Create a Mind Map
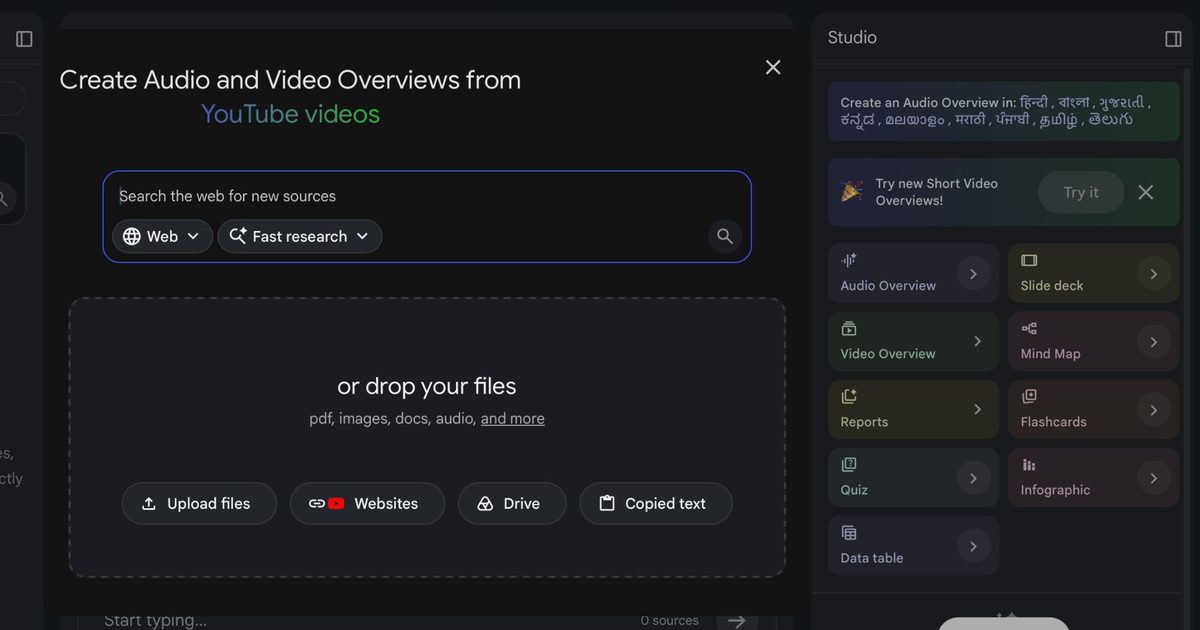 click(x=1094, y=341)
